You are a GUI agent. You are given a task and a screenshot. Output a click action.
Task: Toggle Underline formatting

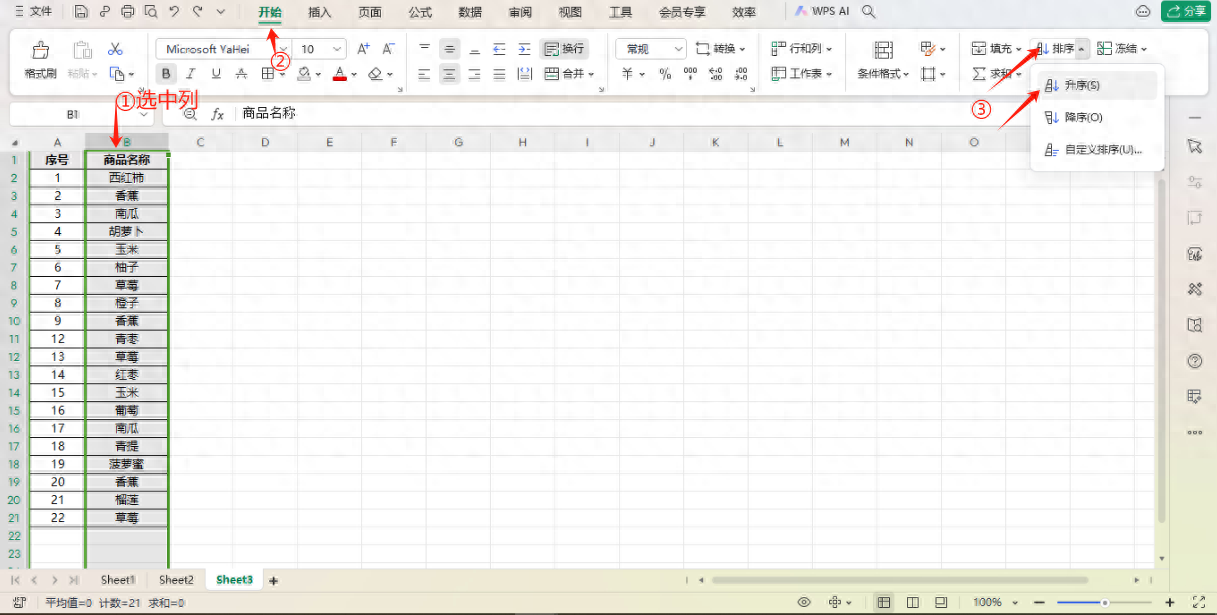click(215, 74)
